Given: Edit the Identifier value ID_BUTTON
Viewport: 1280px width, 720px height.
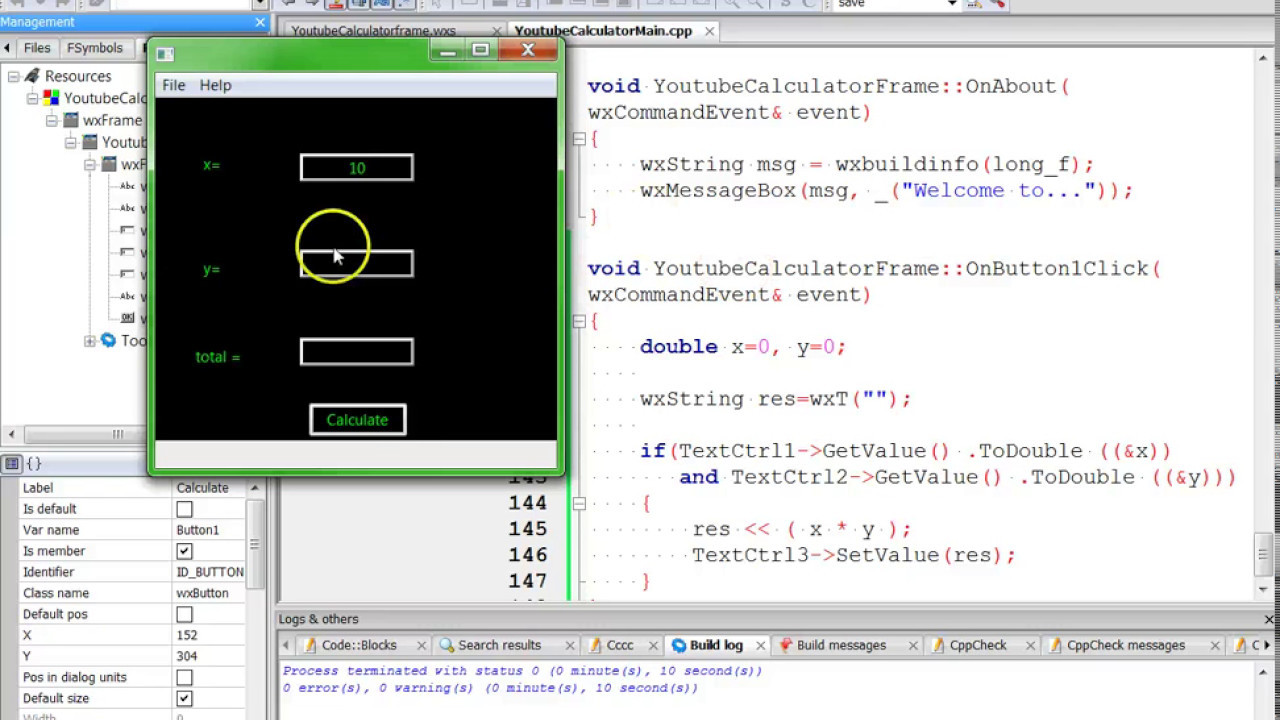Looking at the screenshot, I should coord(208,572).
